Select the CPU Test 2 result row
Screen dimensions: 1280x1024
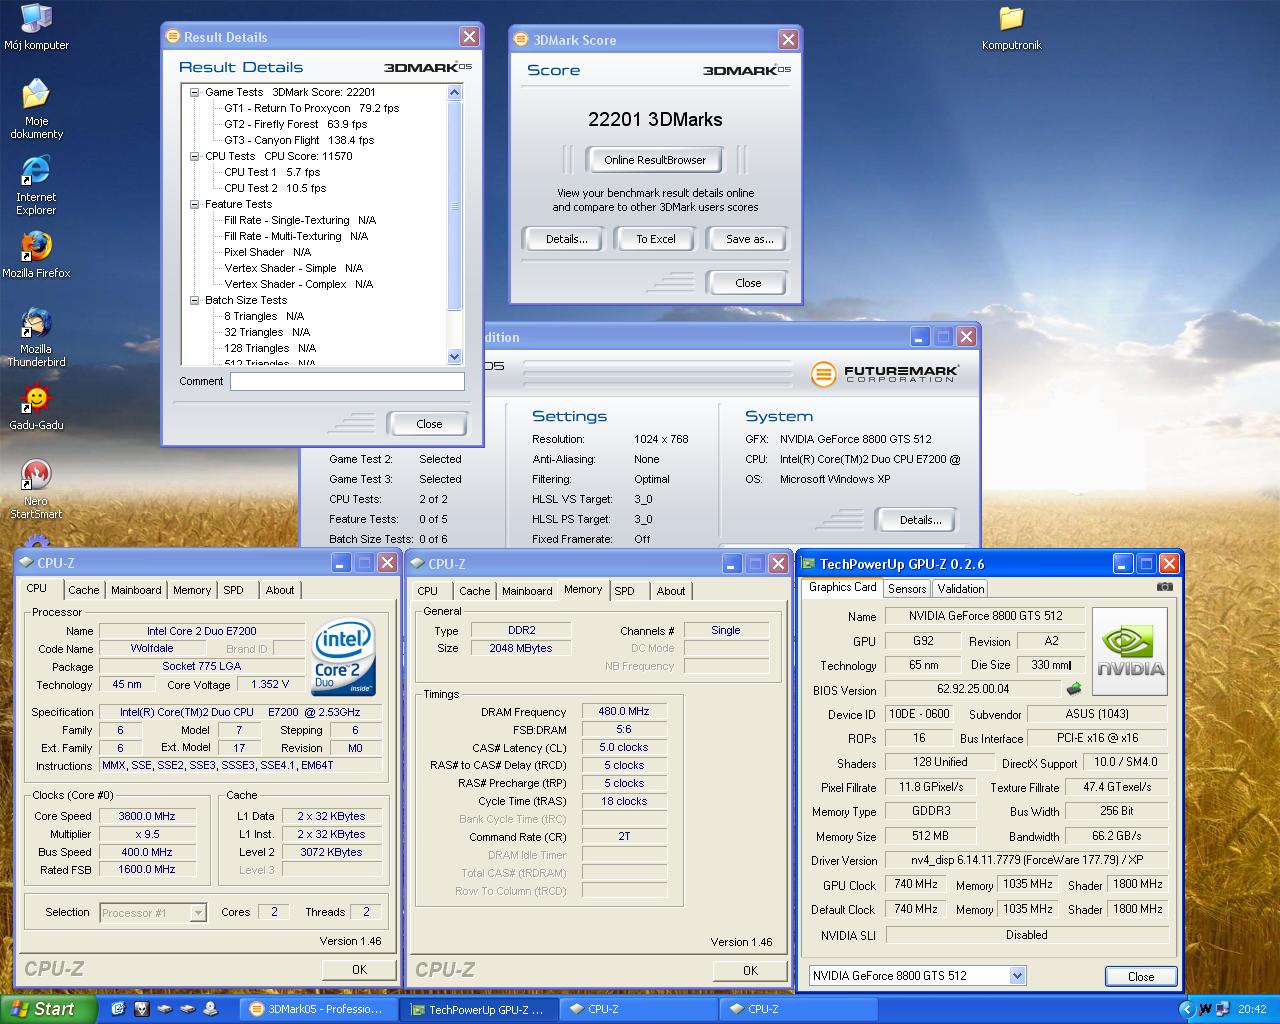[x=275, y=188]
